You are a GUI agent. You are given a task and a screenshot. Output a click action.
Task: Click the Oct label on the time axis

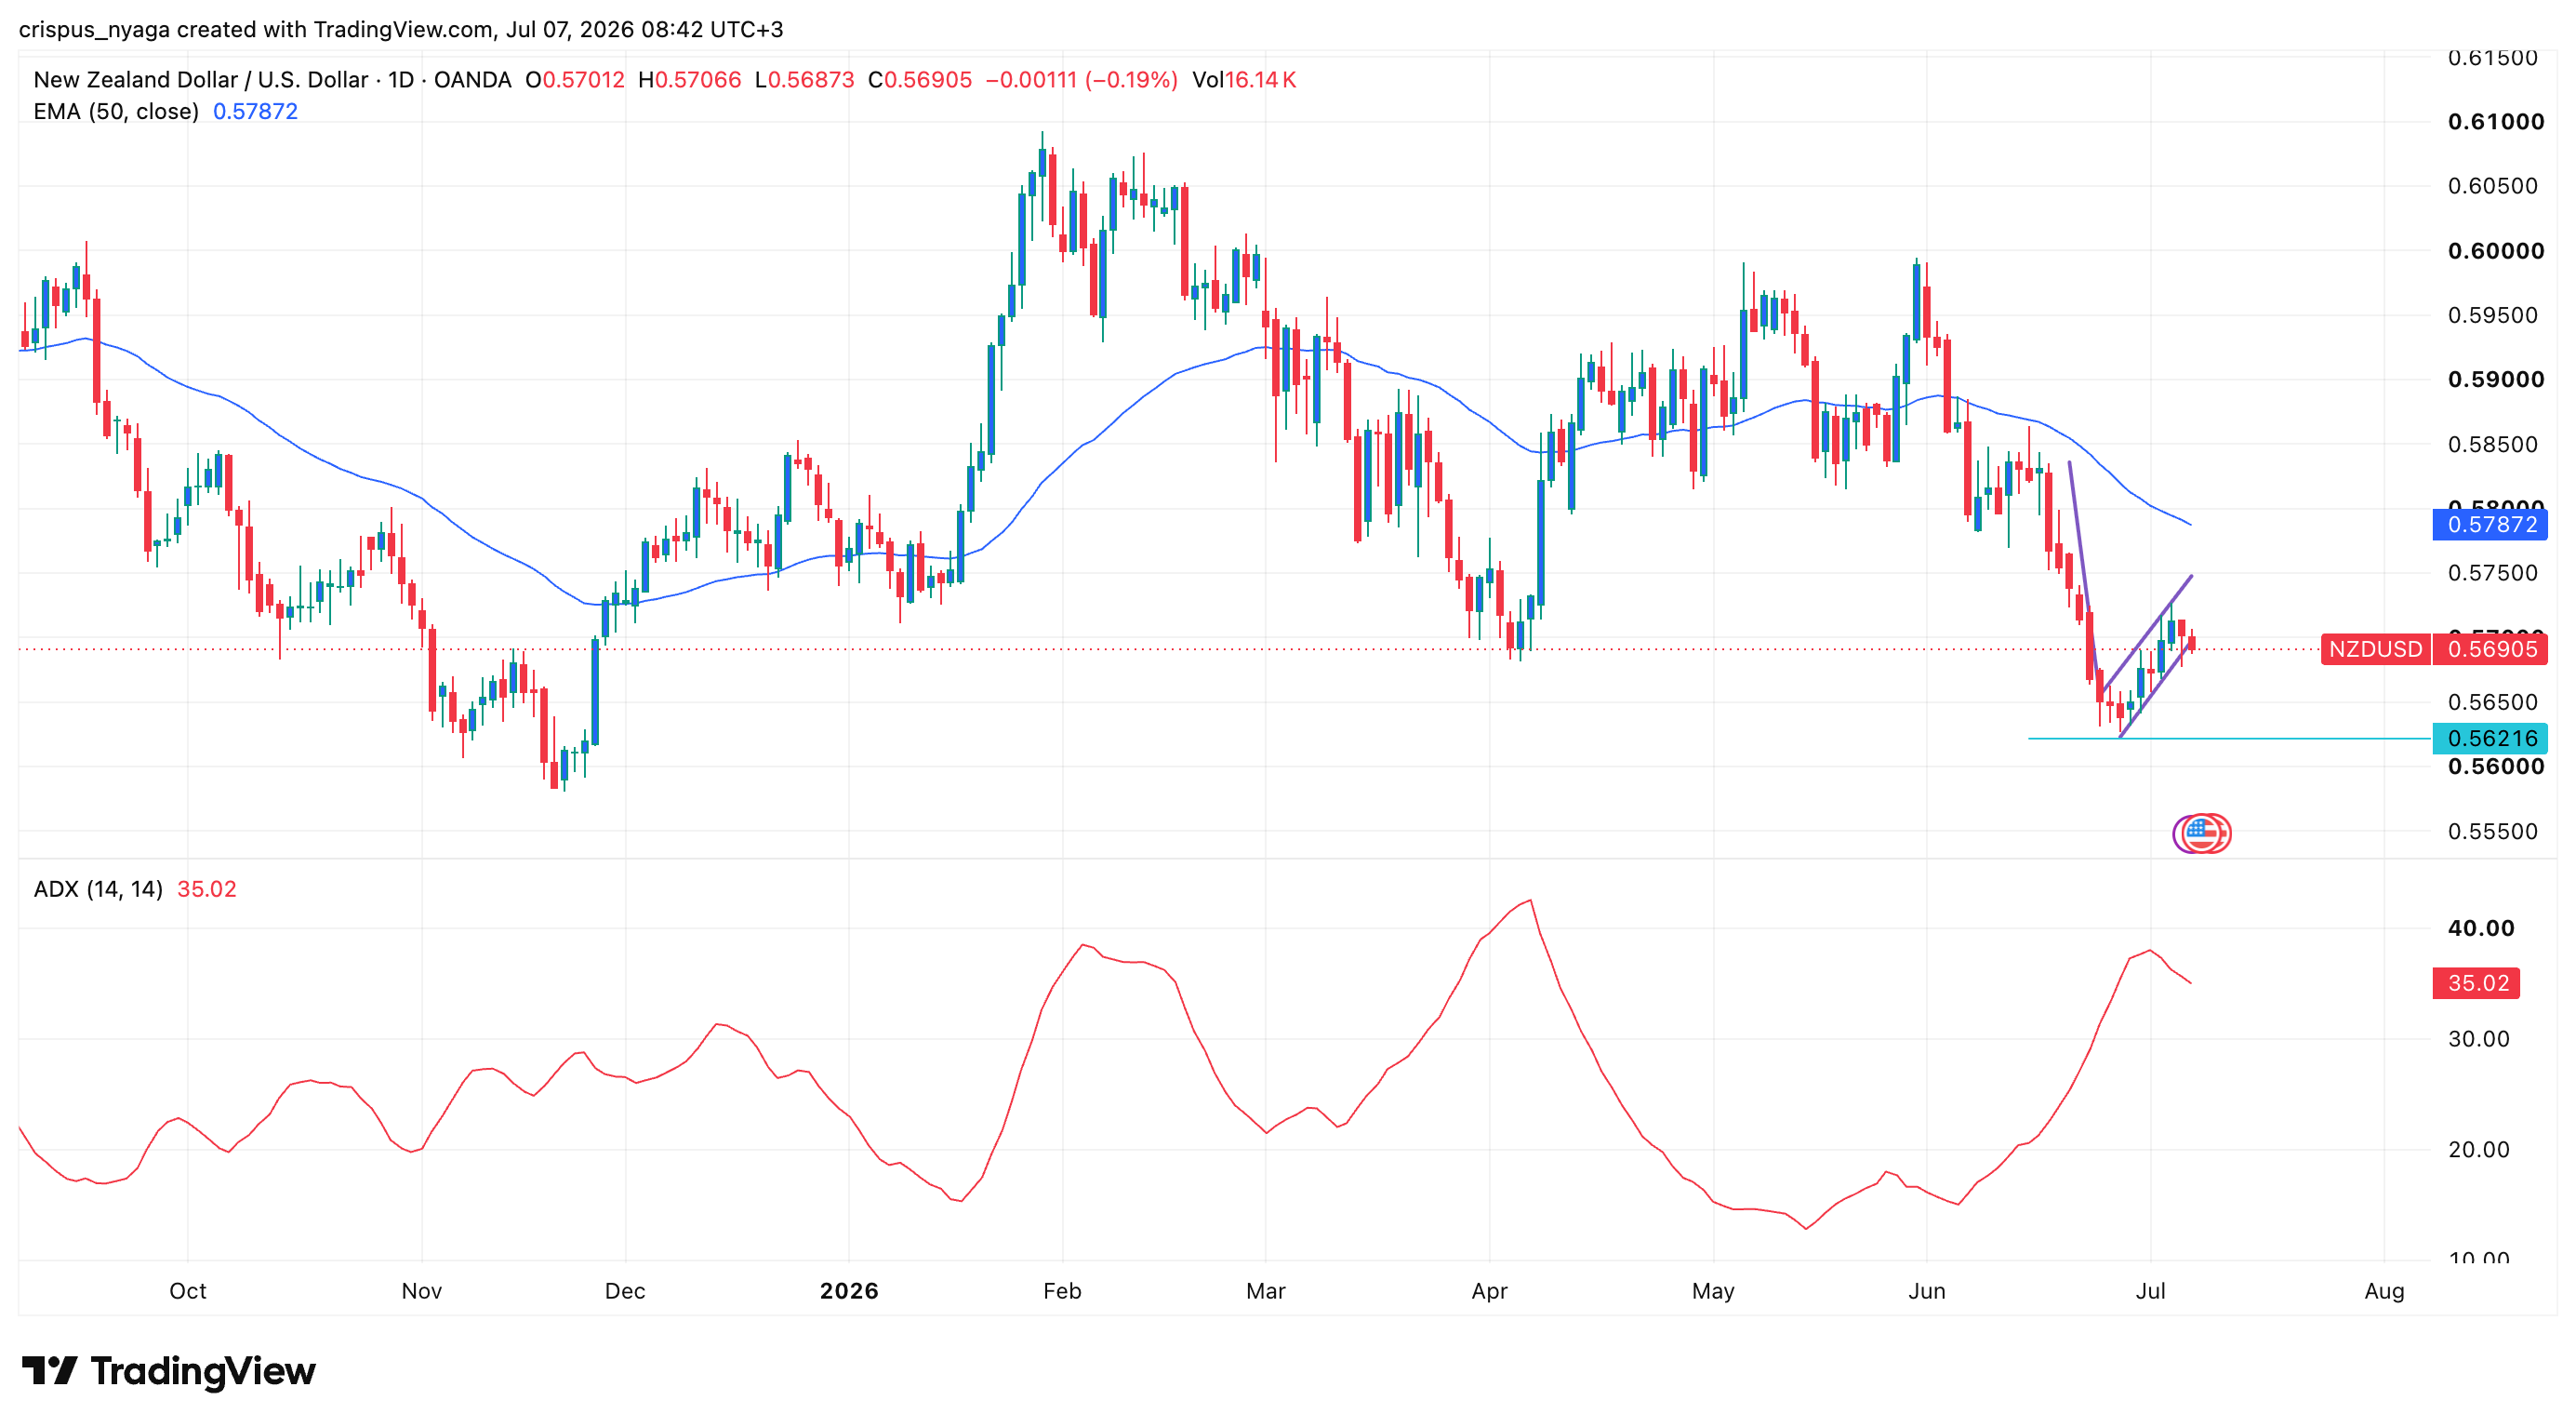[188, 1291]
